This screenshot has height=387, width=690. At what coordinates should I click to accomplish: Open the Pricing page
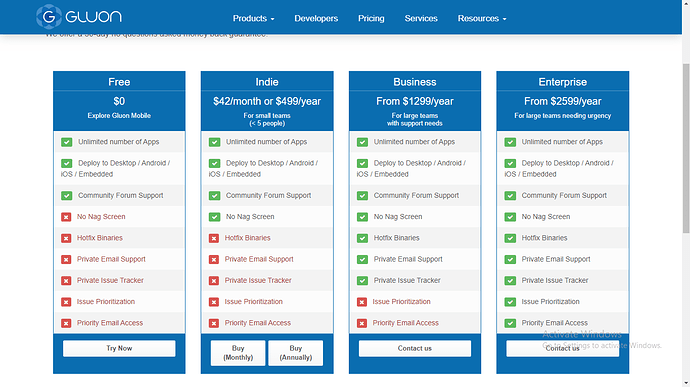371,18
